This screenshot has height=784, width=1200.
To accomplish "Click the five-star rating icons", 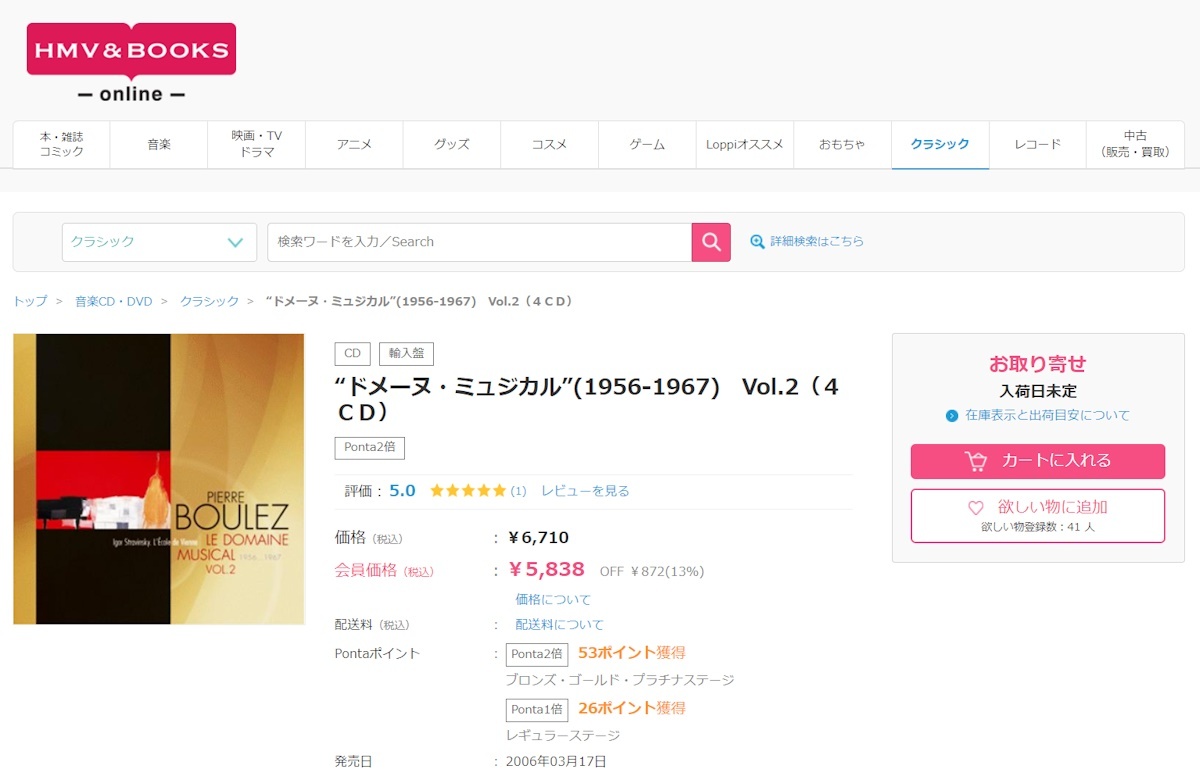I will click(x=468, y=490).
